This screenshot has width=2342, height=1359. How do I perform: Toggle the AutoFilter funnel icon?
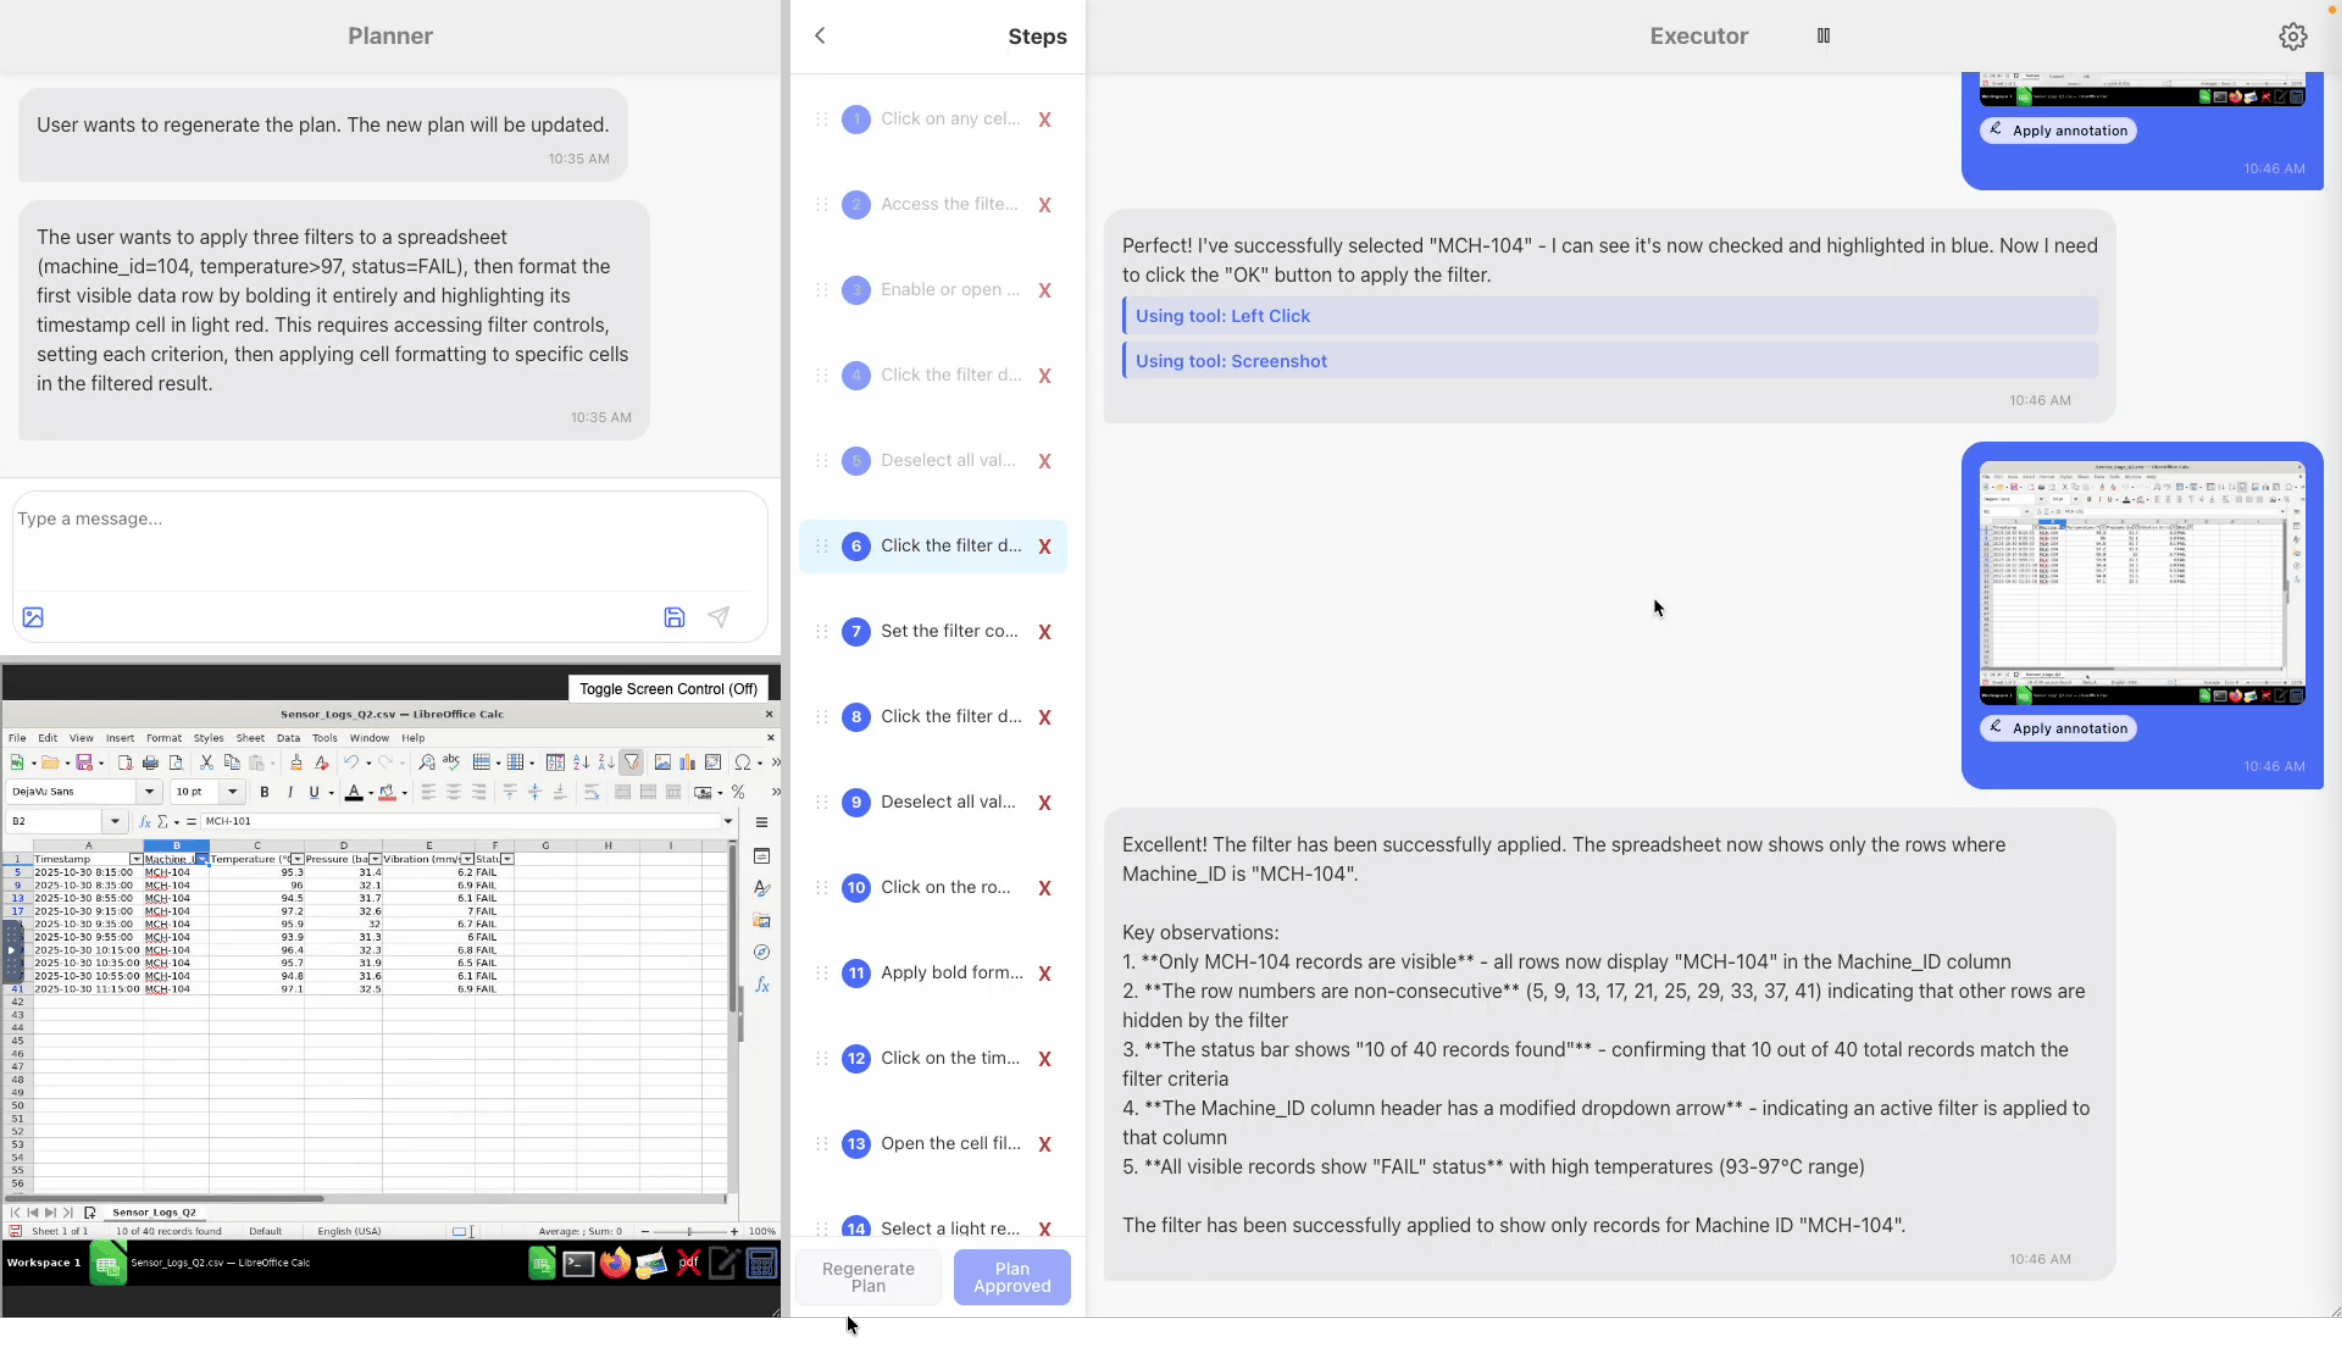[632, 763]
